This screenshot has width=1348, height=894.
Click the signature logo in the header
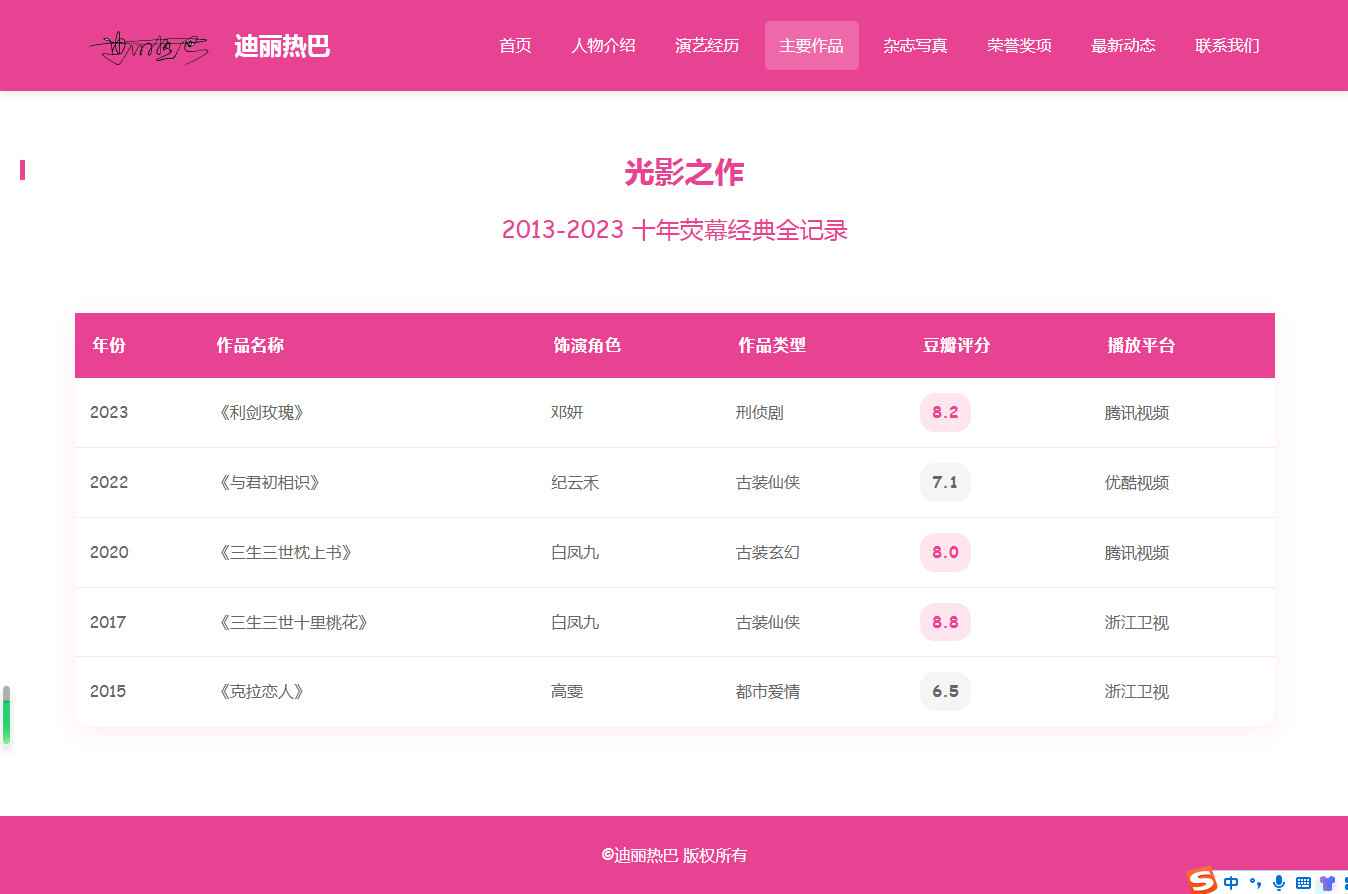tap(148, 46)
